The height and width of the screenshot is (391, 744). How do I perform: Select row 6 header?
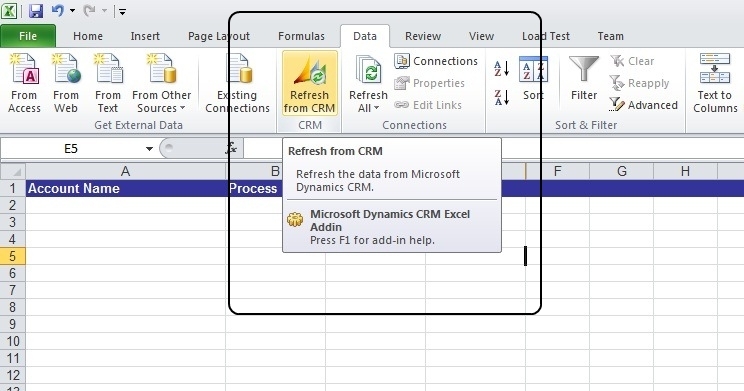tap(13, 273)
